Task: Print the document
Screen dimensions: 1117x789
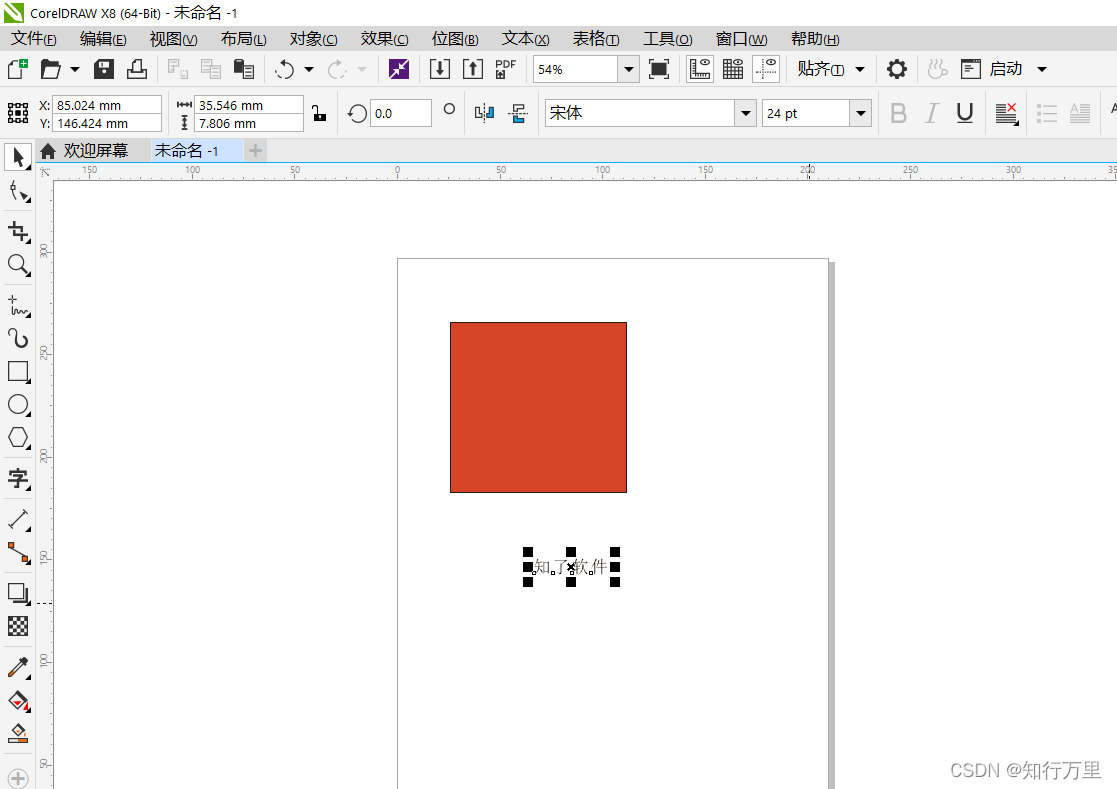Action: (137, 69)
